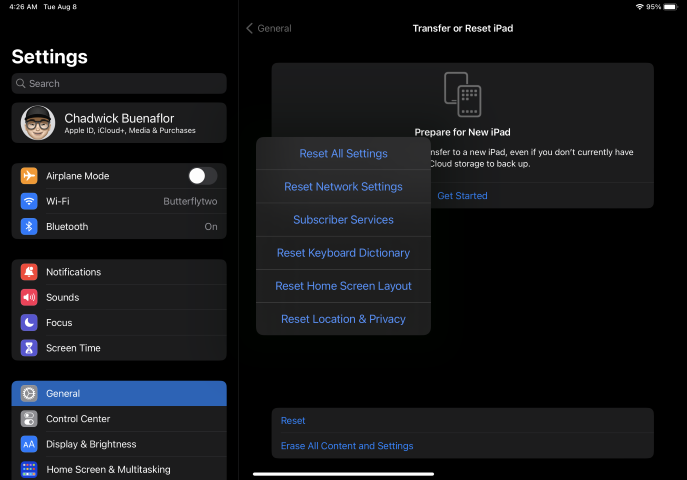The width and height of the screenshot is (687, 480).
Task: Choose Reset Location & Privacy
Action: [x=344, y=319]
